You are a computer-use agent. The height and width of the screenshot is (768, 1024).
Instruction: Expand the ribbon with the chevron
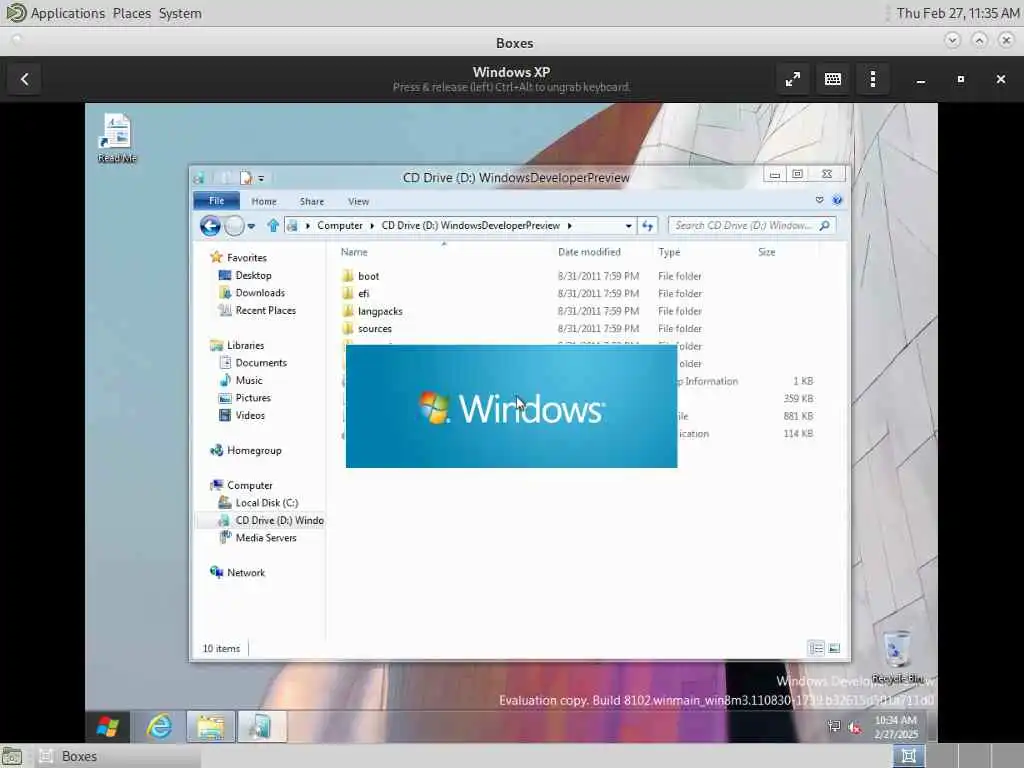coord(820,200)
